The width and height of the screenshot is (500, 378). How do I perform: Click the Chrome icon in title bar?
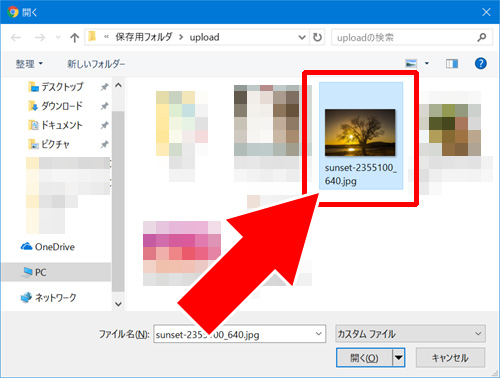click(13, 12)
